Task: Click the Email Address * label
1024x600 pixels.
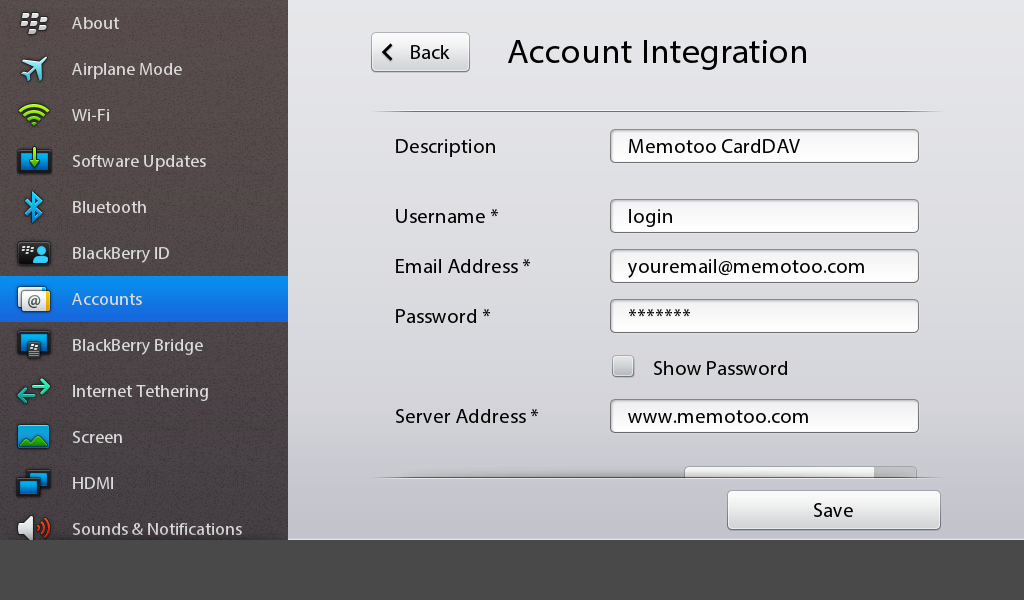Action: click(x=462, y=266)
